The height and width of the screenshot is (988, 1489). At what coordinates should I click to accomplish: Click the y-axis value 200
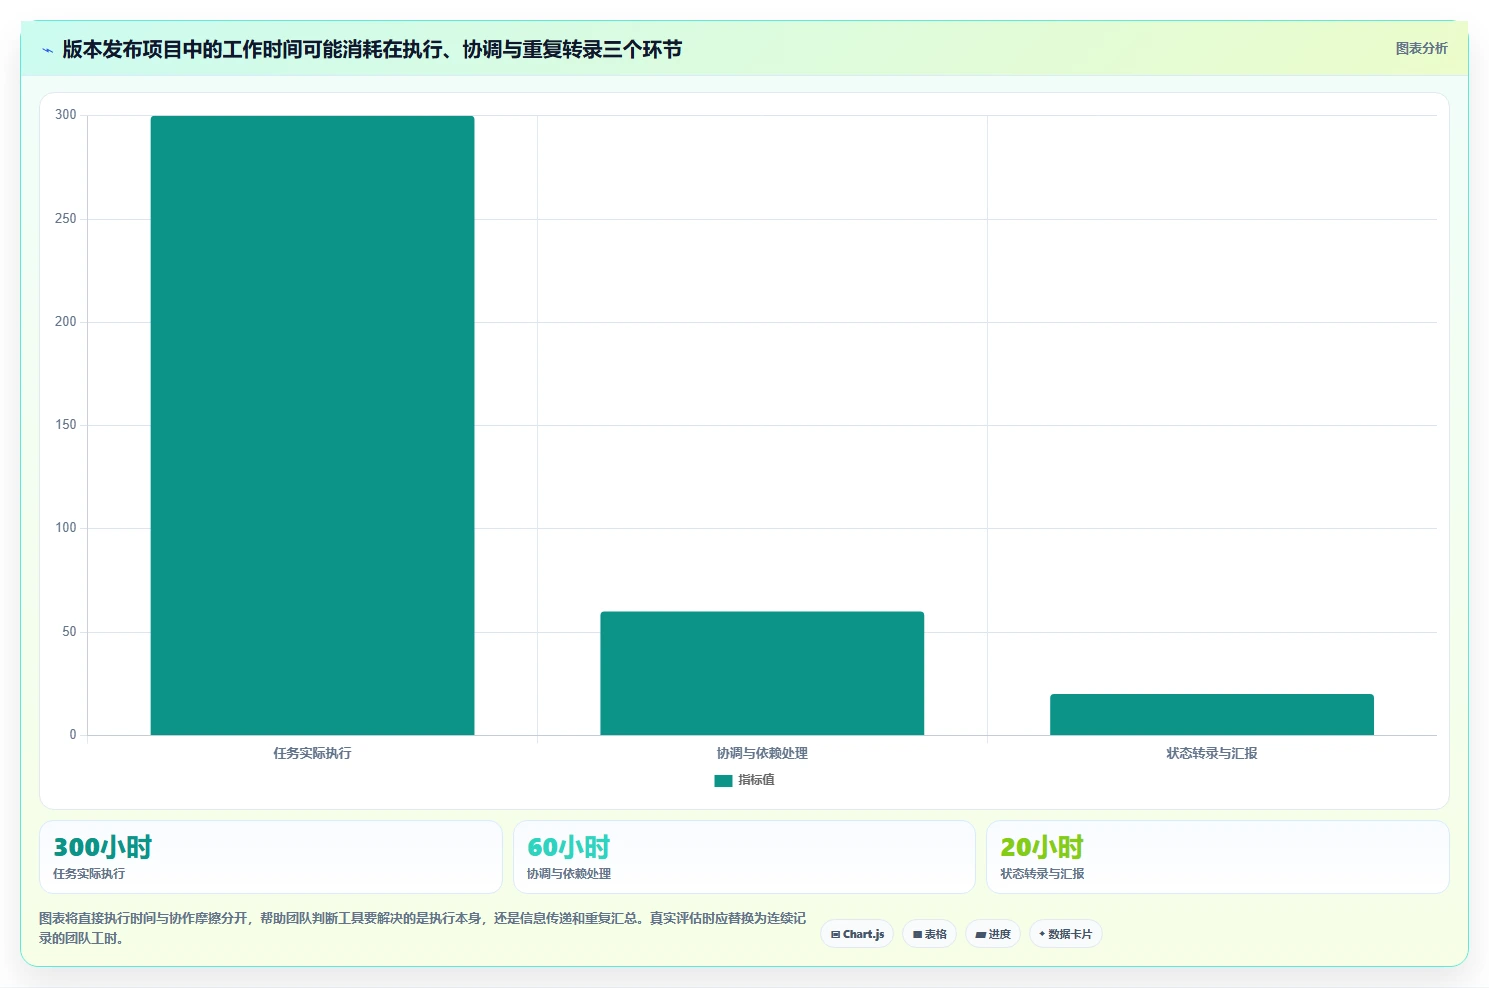[x=66, y=322]
